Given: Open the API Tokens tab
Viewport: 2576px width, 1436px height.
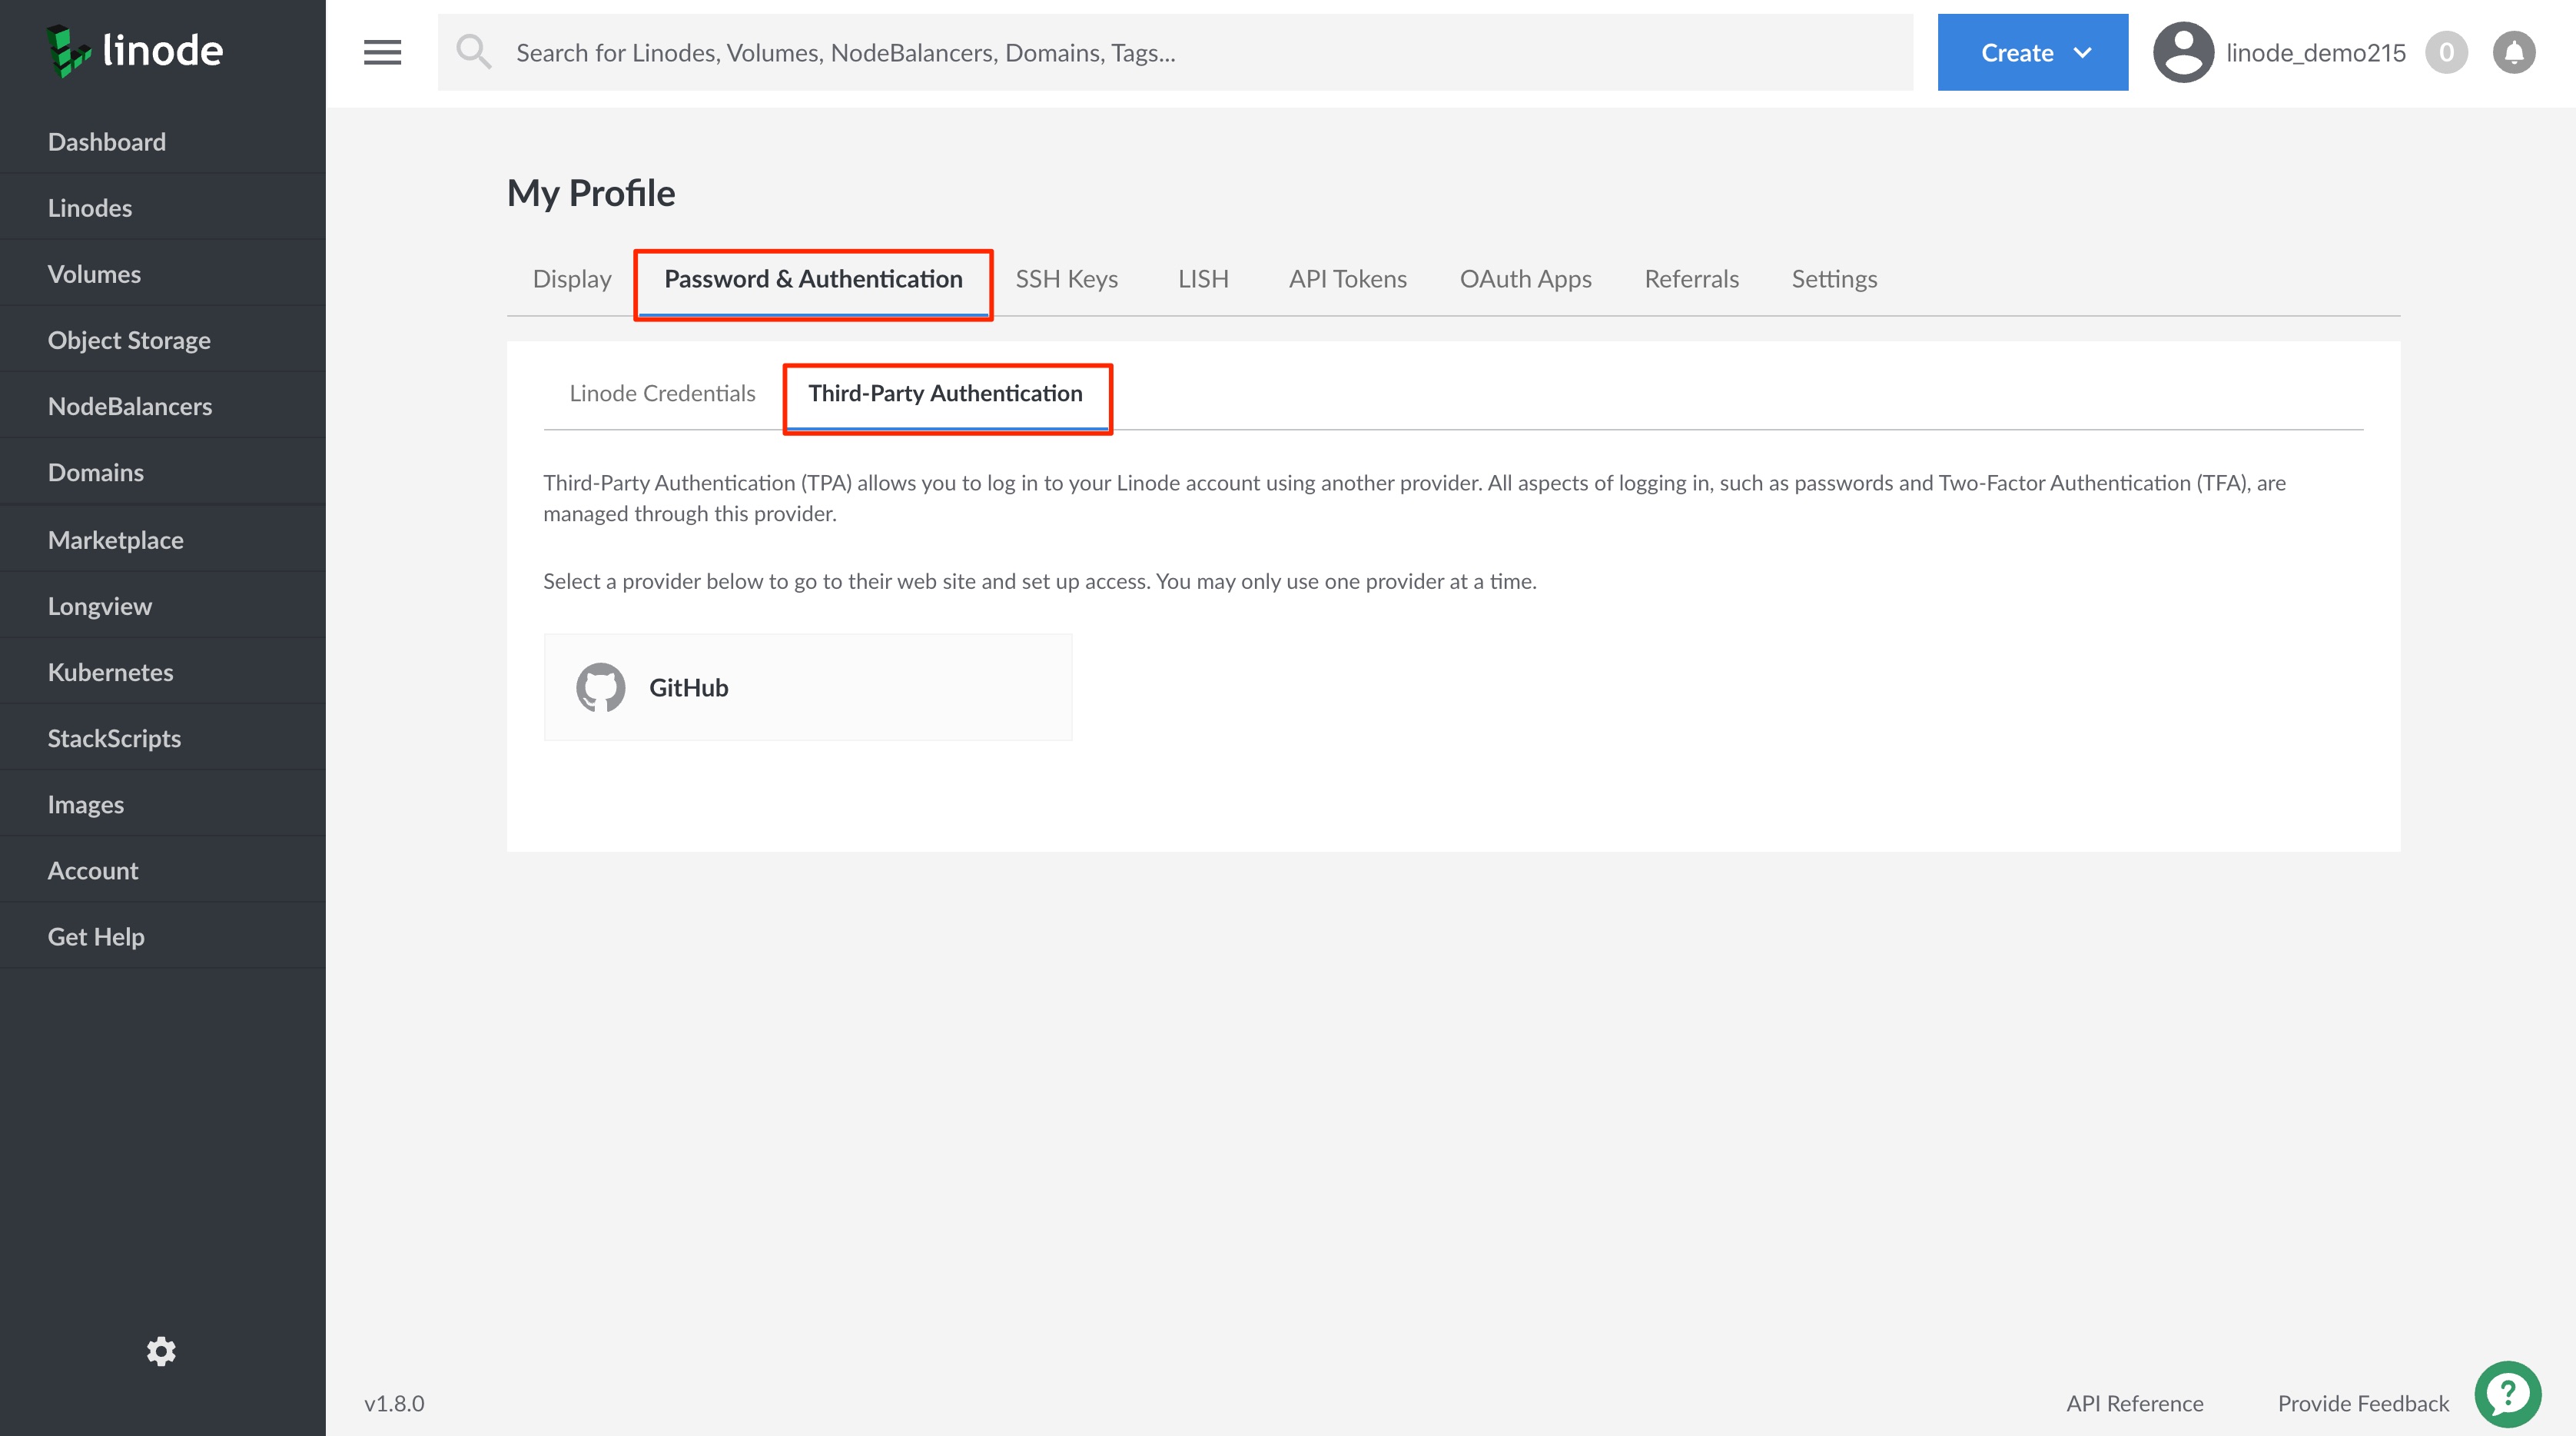Looking at the screenshot, I should [x=1347, y=279].
